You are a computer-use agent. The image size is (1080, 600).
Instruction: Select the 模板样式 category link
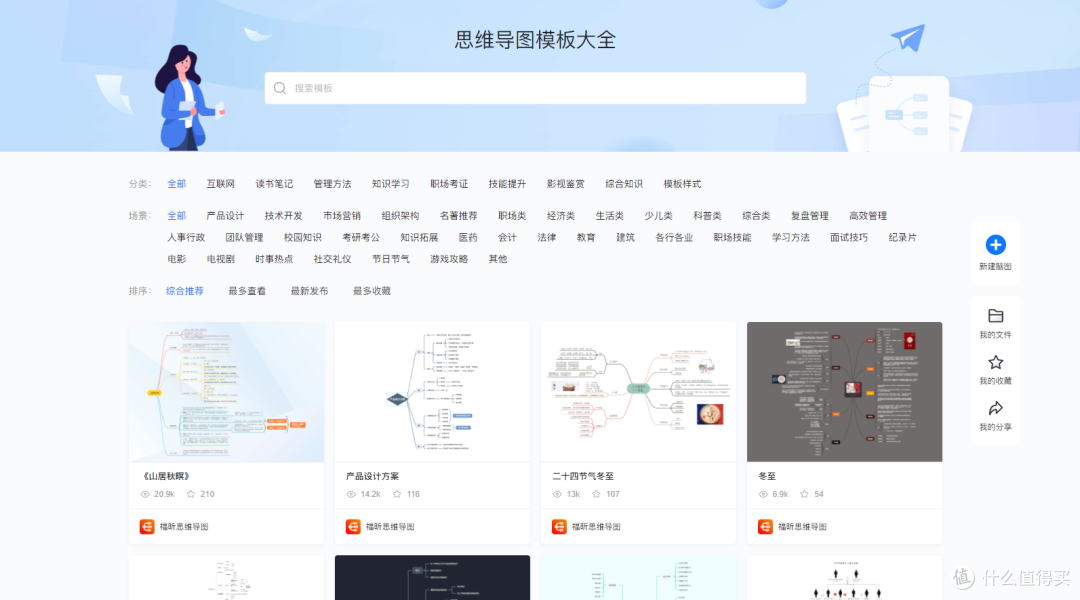[684, 184]
